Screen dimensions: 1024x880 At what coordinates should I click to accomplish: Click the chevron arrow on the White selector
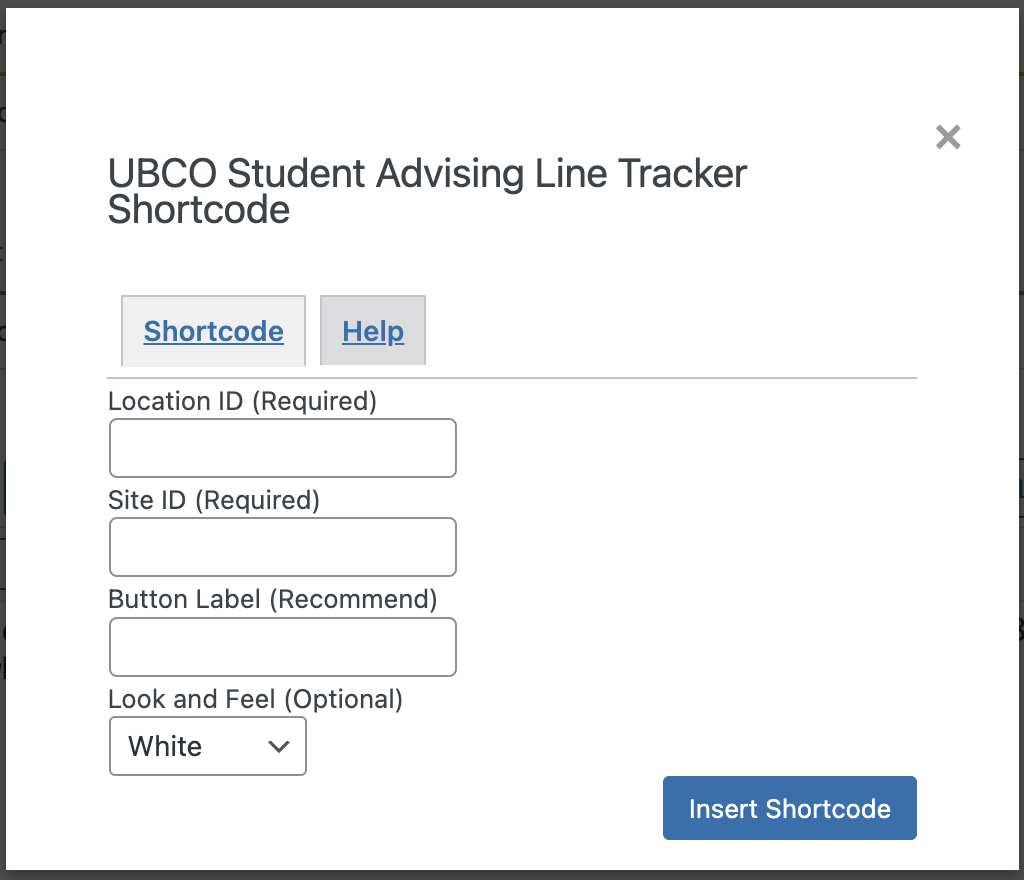pyautogui.click(x=279, y=747)
